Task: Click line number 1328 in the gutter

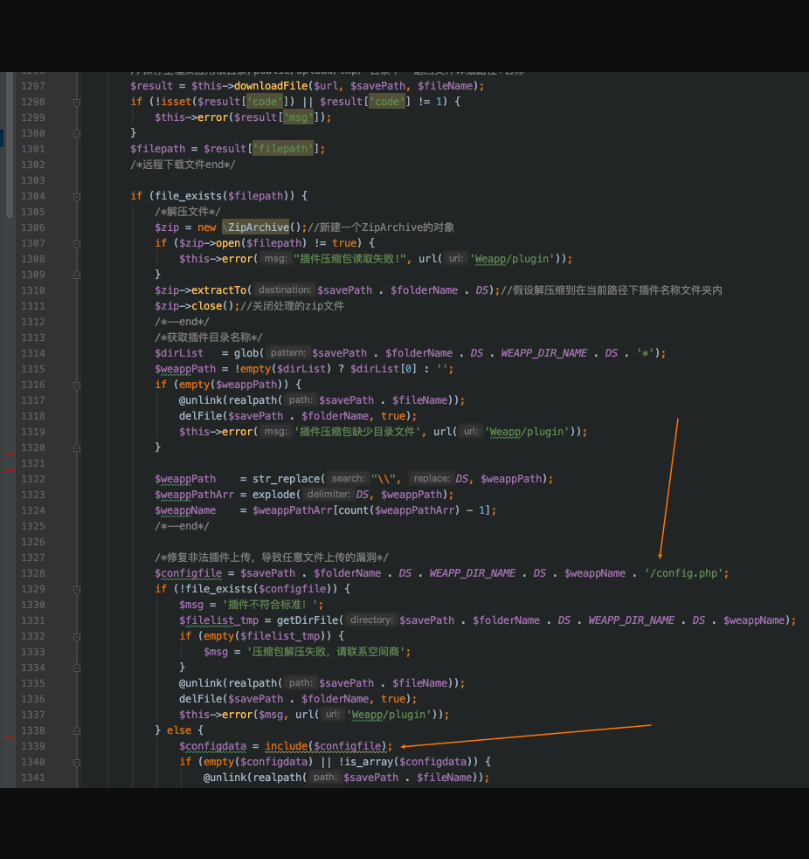Action: click(x=32, y=573)
